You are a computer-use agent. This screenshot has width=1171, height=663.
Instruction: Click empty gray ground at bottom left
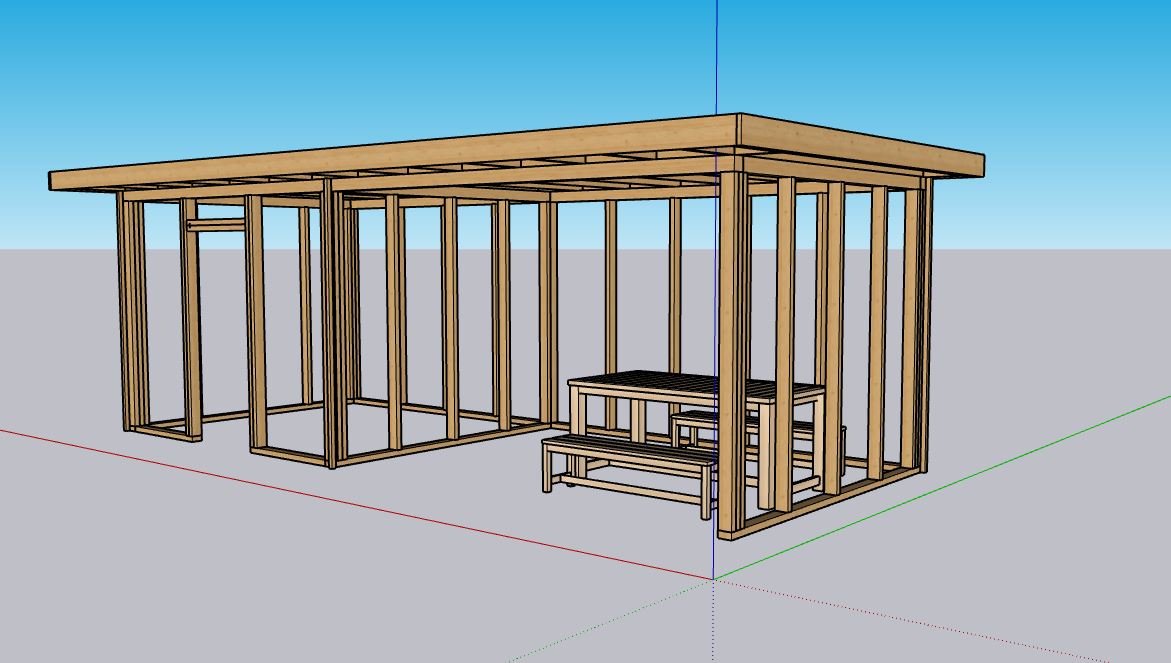[x=150, y=580]
